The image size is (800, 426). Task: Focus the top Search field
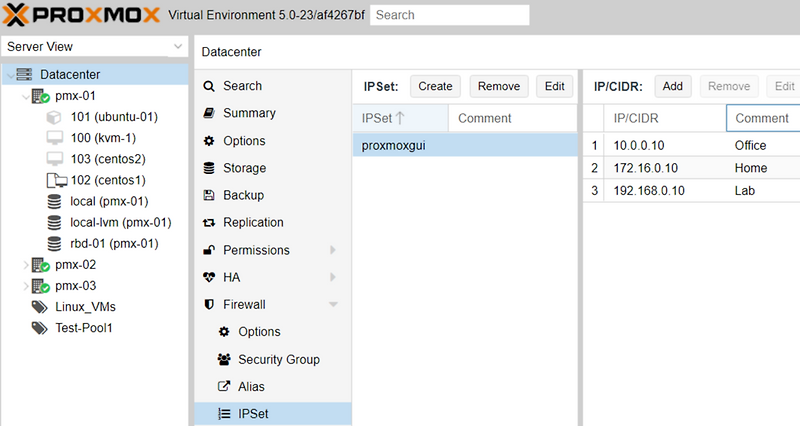(450, 15)
